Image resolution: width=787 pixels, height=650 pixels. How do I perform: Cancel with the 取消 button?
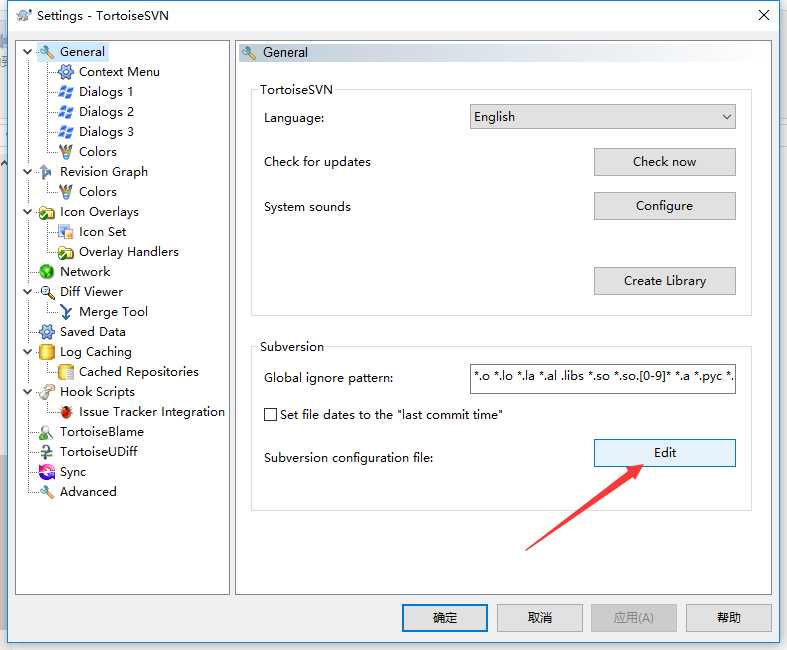(540, 617)
